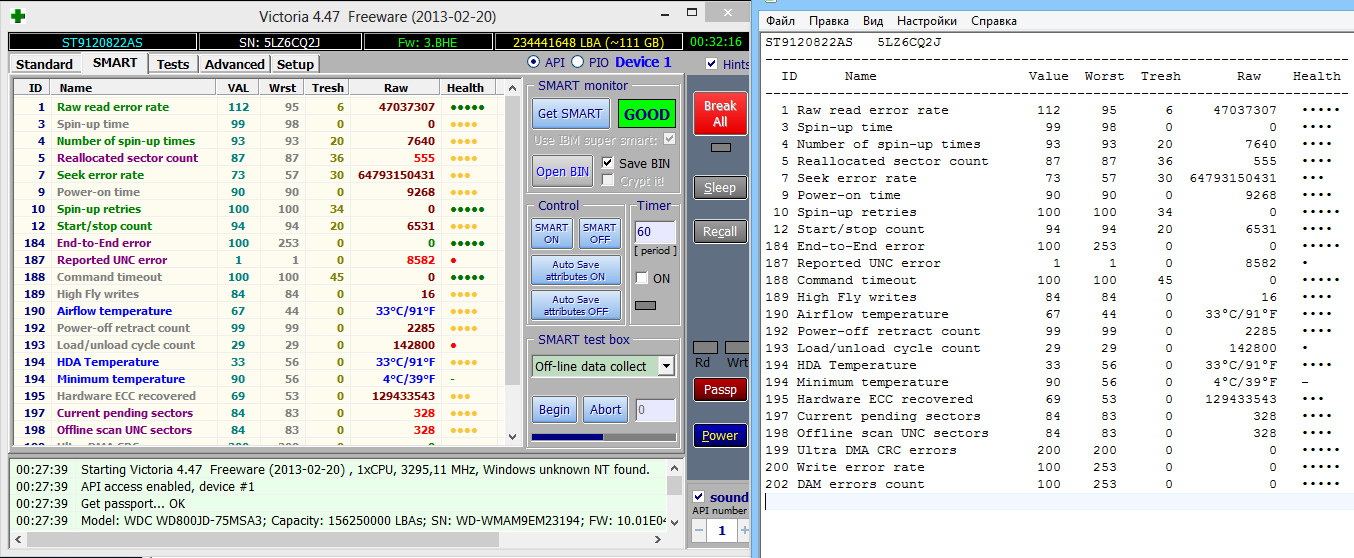Viewport: 1354px width, 558px height.
Task: Click Auto Save attributes OFF button
Action: coord(576,305)
